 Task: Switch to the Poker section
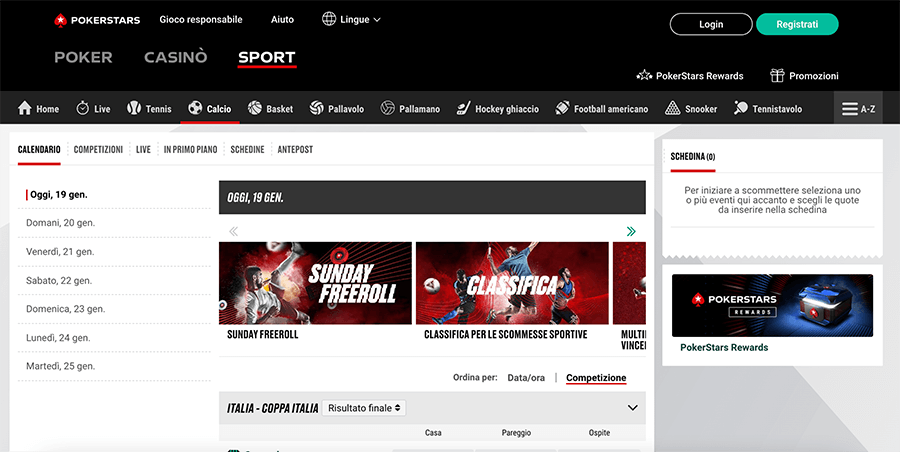tap(83, 57)
